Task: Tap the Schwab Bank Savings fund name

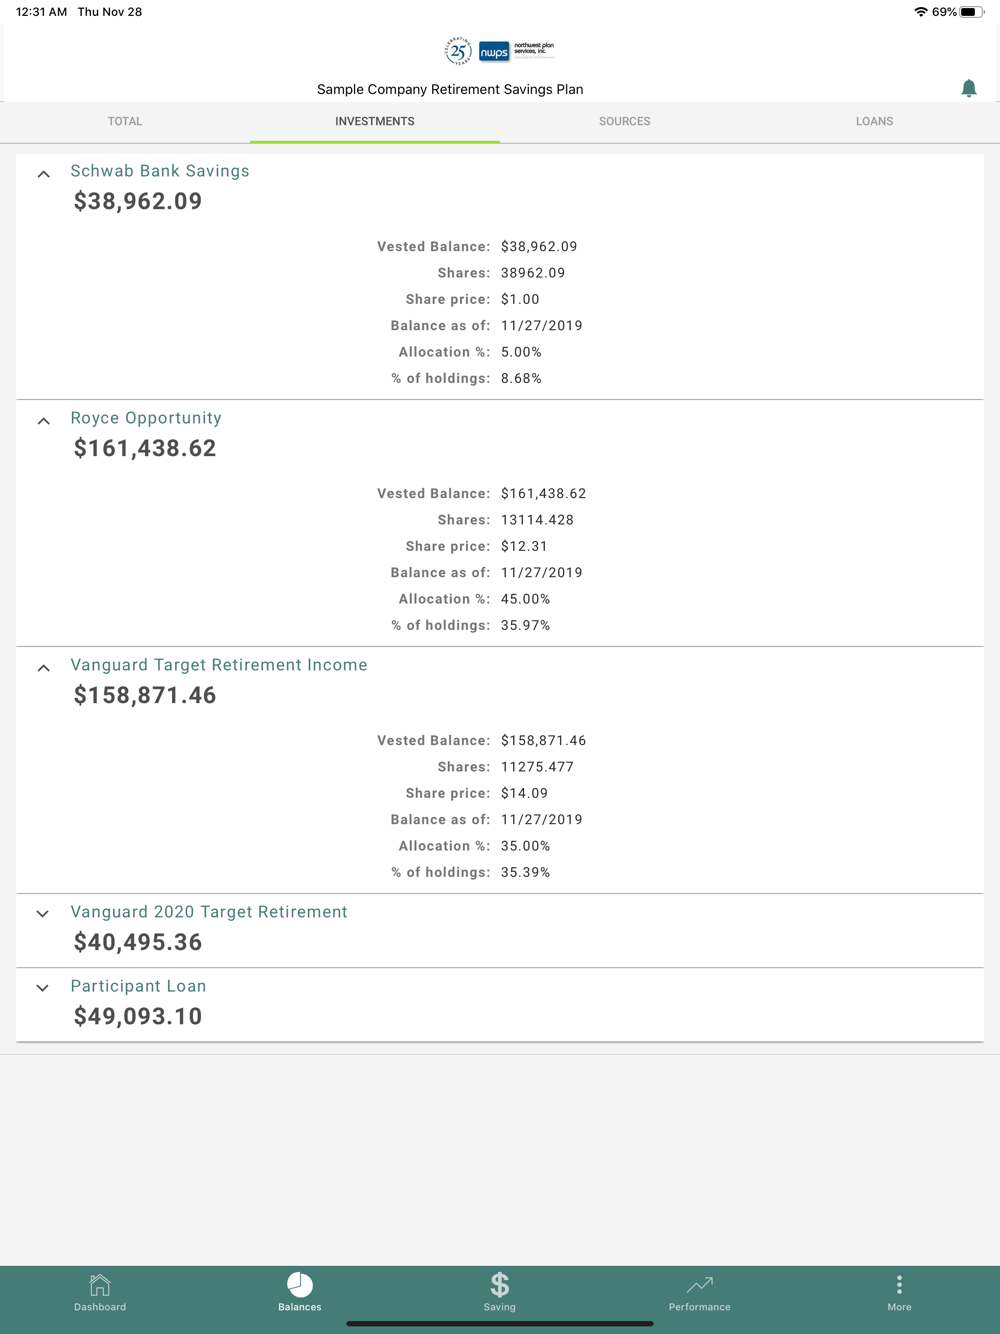Action: coord(160,171)
